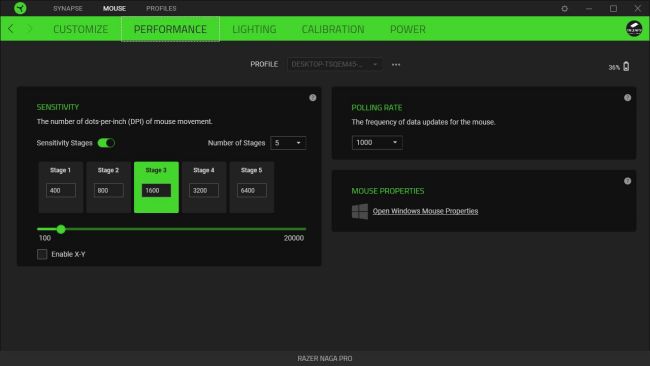The height and width of the screenshot is (366, 650).
Task: Check the battery level icon
Action: (626, 66)
